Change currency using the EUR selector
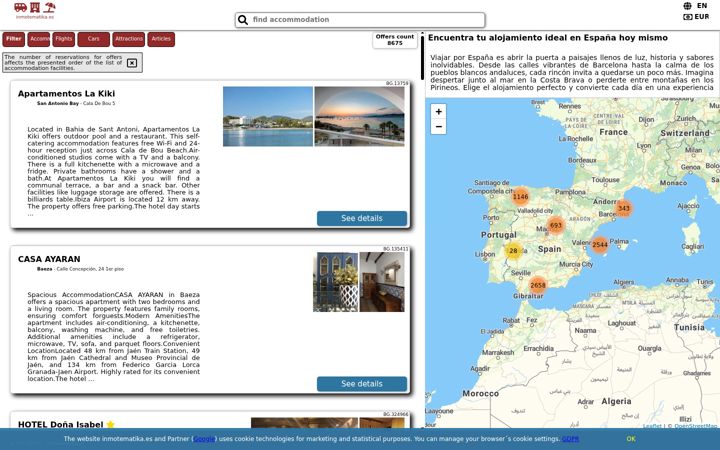Screen dimensions: 720x450 click(702, 17)
